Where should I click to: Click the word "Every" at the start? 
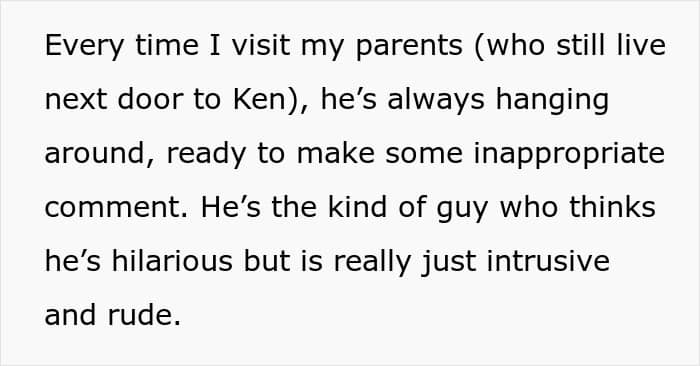pos(84,46)
